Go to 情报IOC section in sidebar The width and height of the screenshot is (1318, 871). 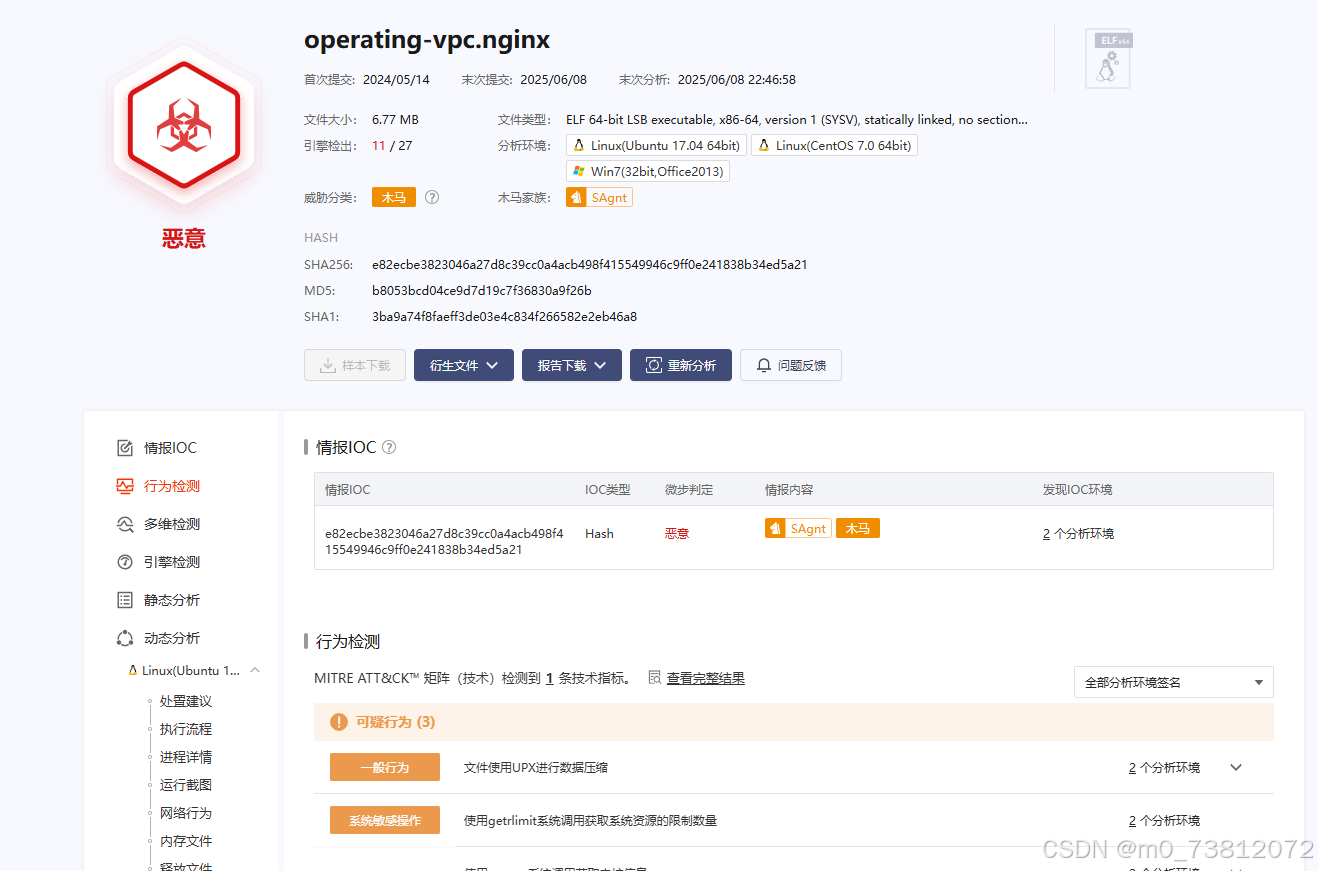(171, 448)
